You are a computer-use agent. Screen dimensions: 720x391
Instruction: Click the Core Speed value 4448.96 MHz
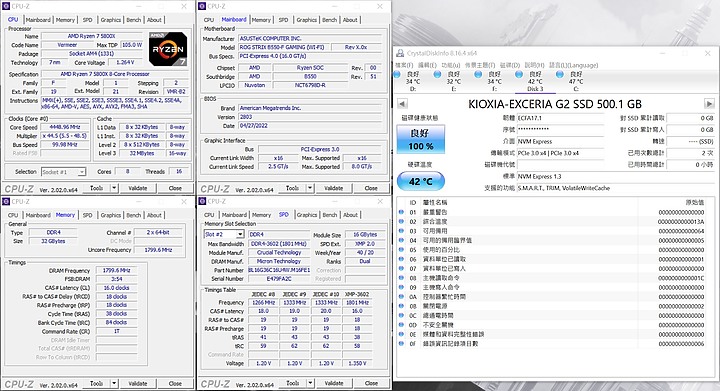click(x=65, y=127)
